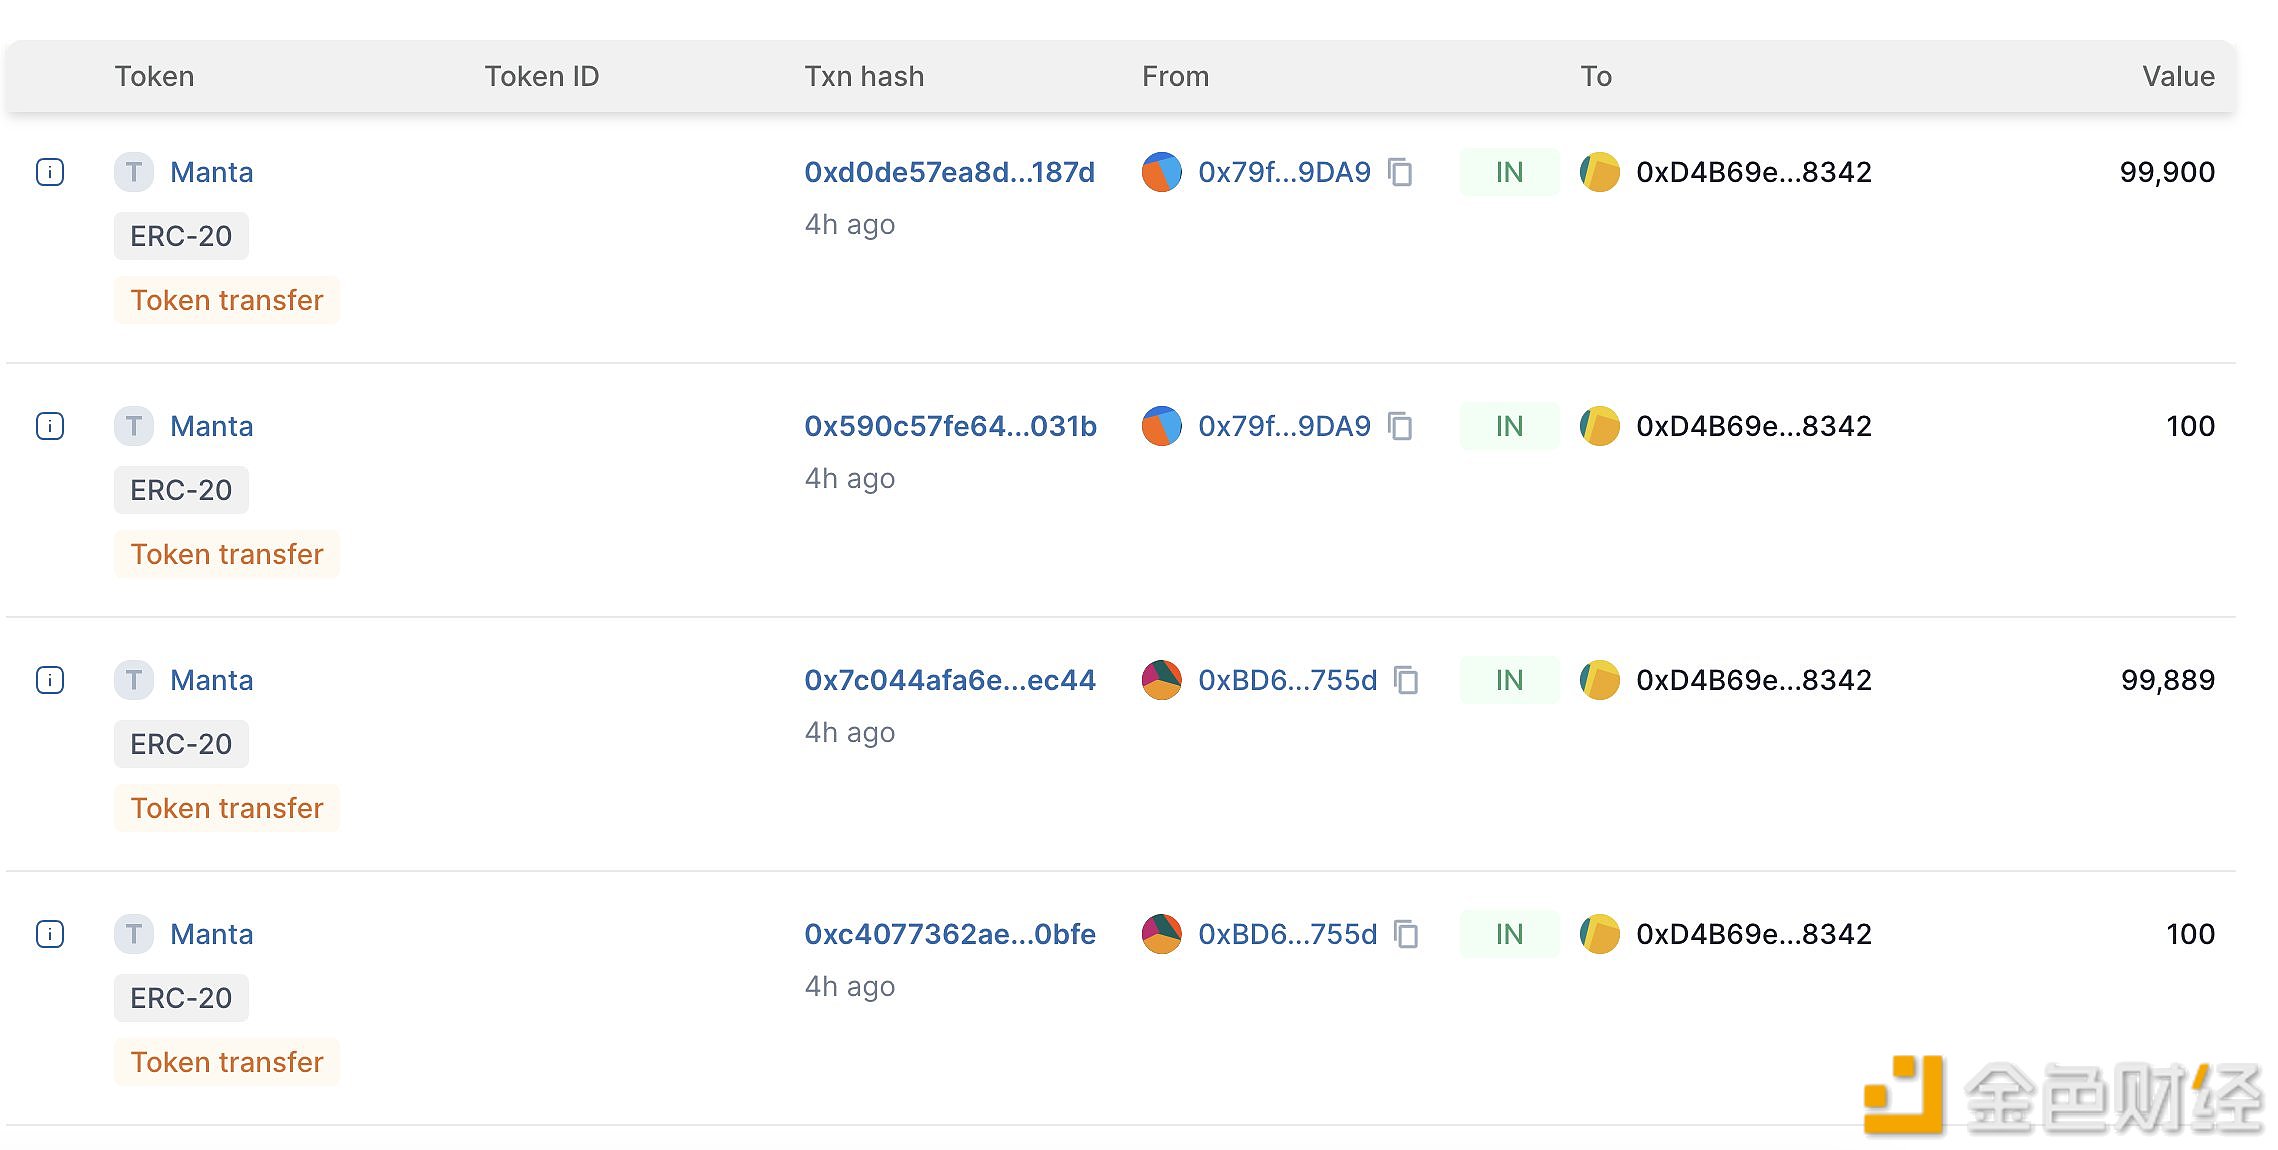Open sender address 0xBD6...755d in last row

point(1287,934)
